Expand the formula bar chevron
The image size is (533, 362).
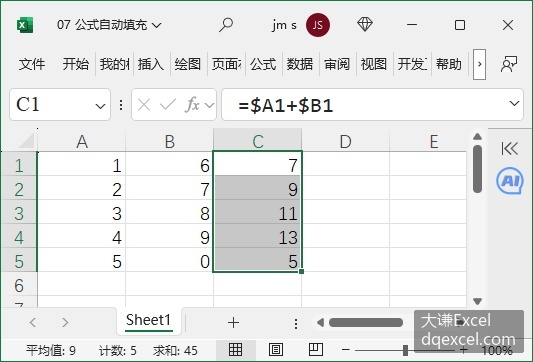(x=514, y=103)
